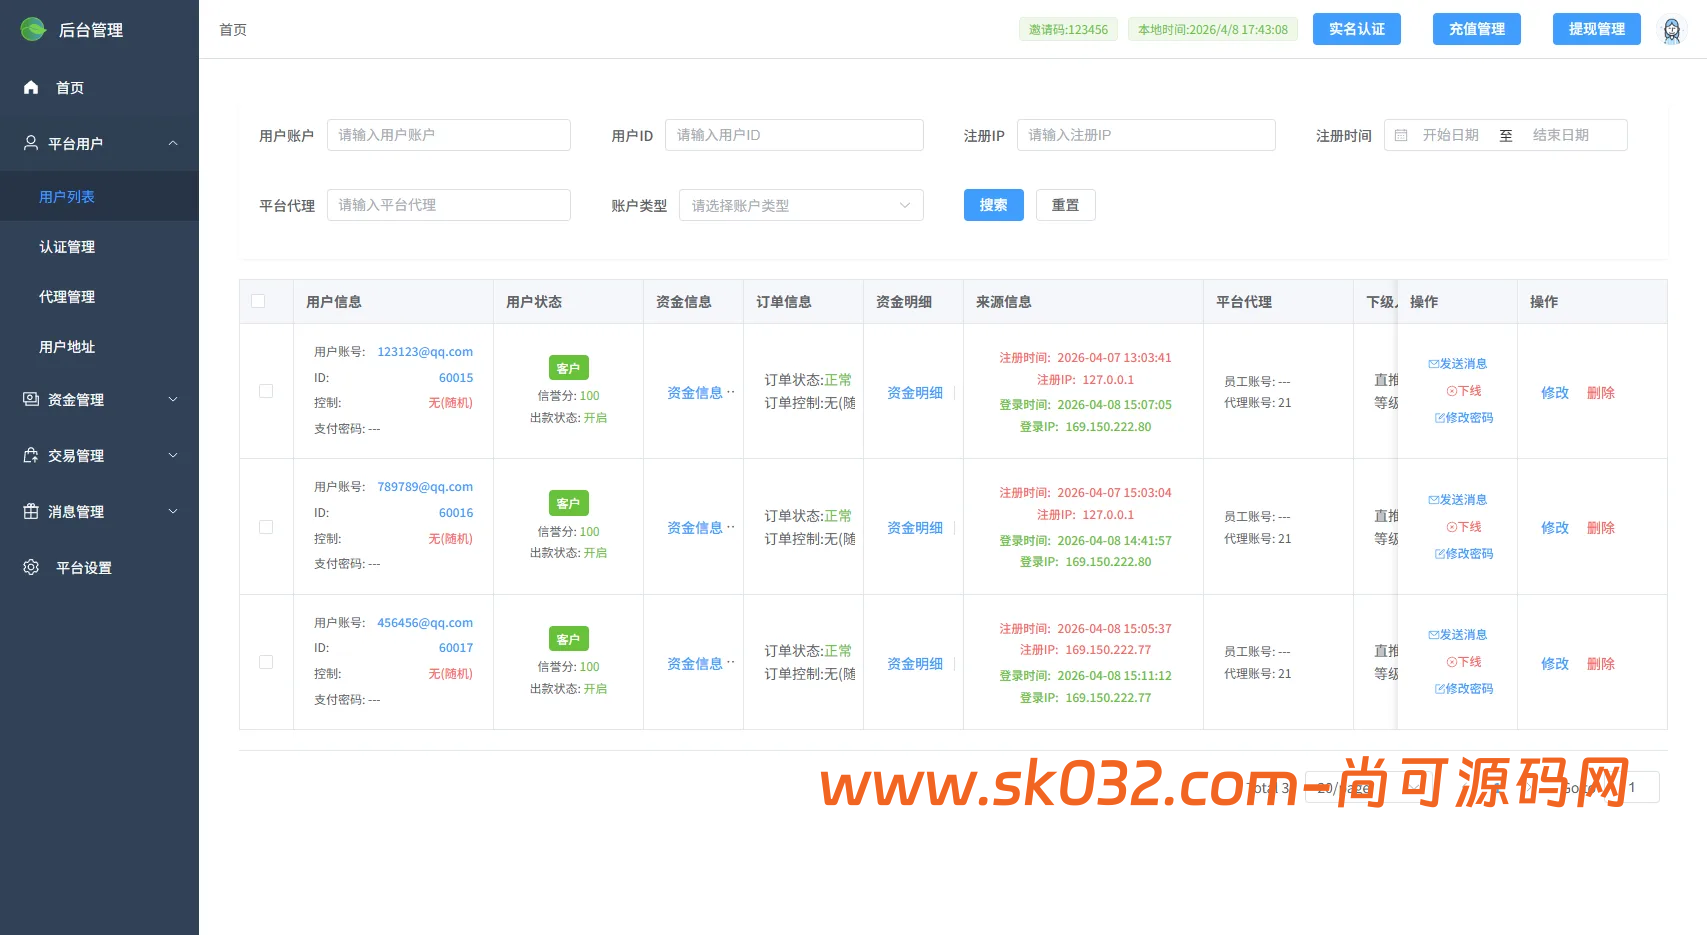Click account link 123123@qq.com
Image resolution: width=1707 pixels, height=935 pixels.
point(425,351)
